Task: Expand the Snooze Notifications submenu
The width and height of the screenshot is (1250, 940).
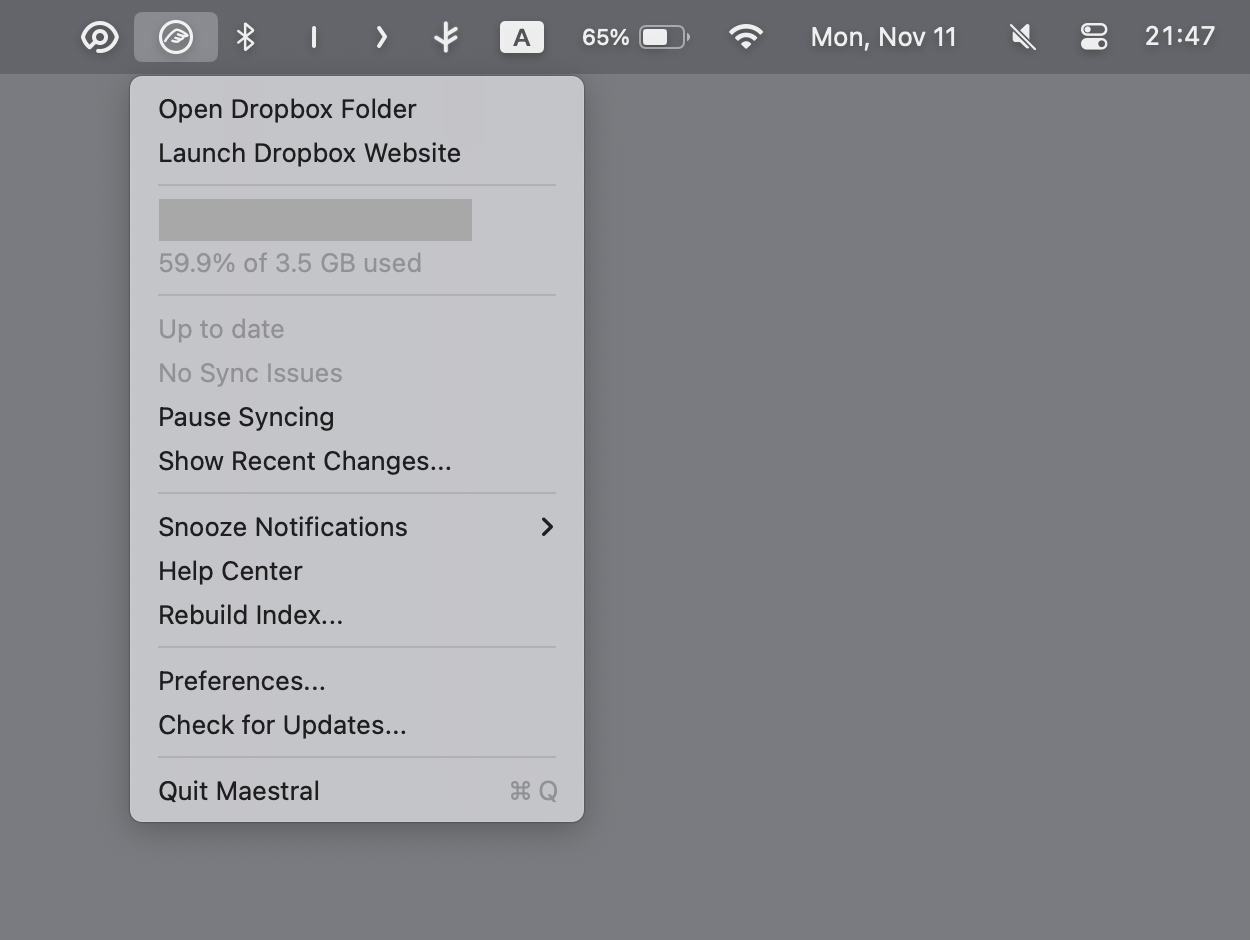Action: (357, 527)
